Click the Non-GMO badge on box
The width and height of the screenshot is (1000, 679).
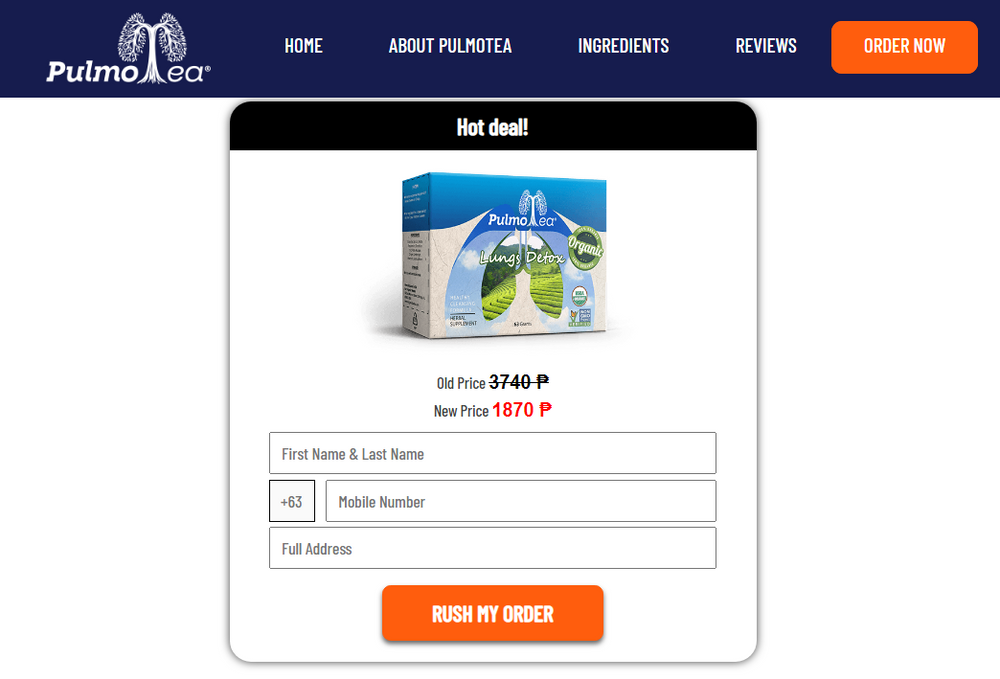pos(581,318)
